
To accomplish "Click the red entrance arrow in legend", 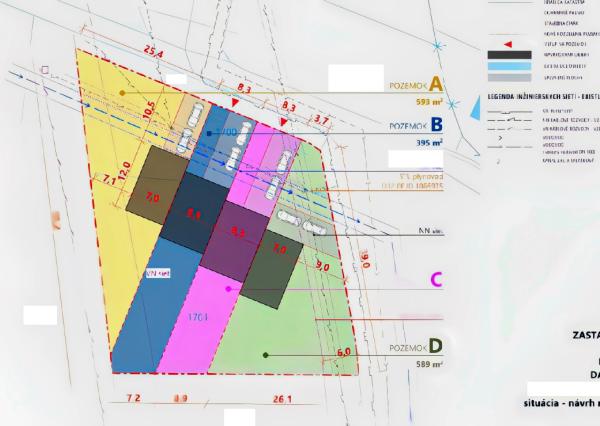I will tap(510, 45).
